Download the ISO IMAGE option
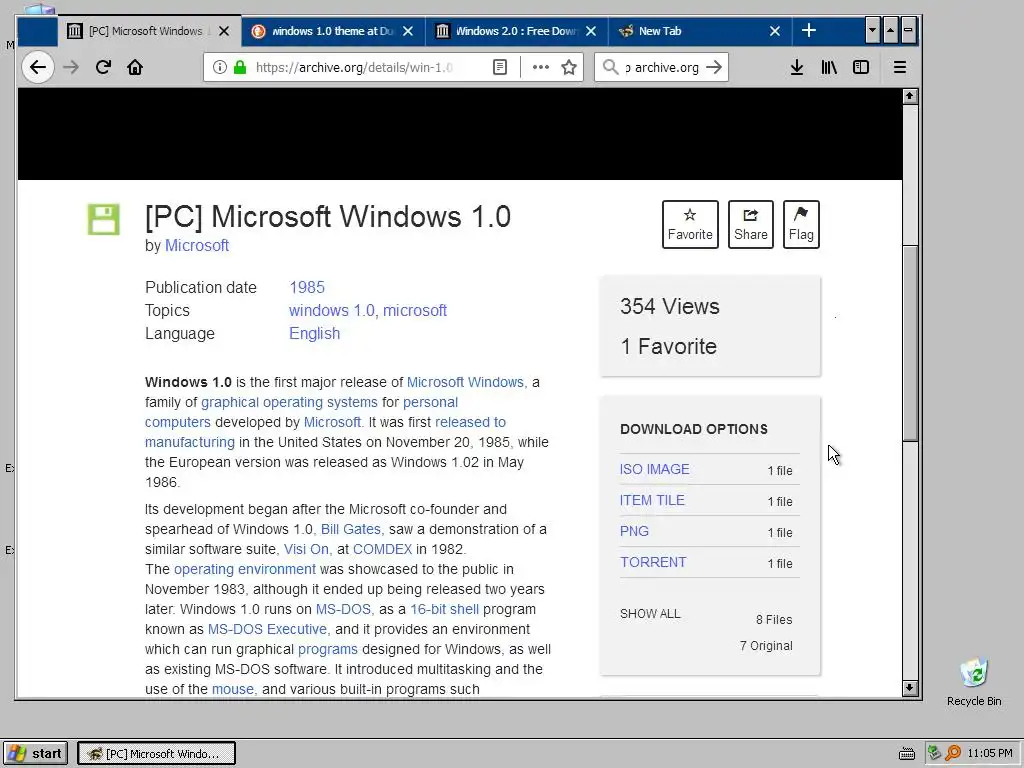The height and width of the screenshot is (768, 1024). click(654, 469)
